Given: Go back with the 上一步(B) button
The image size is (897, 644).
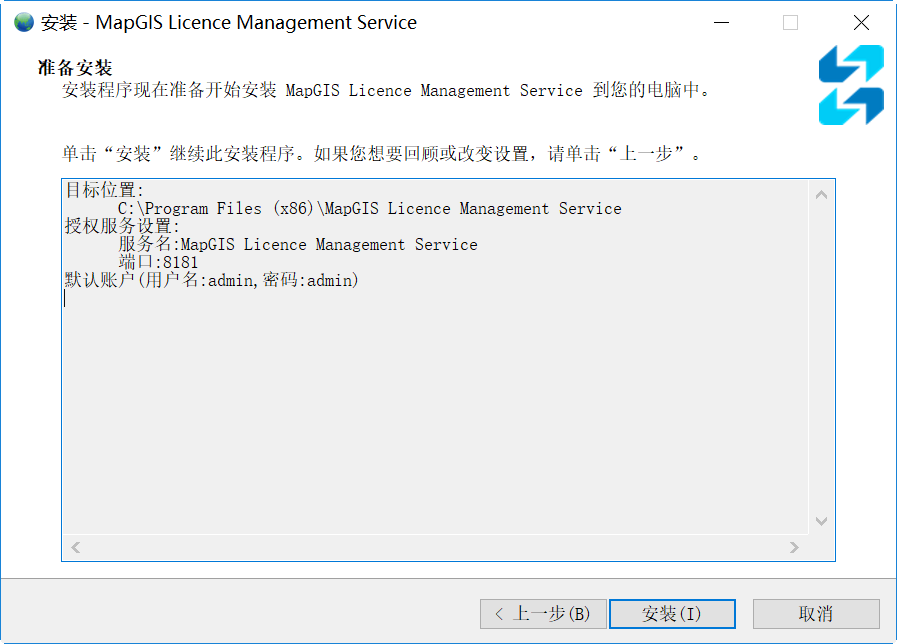Looking at the screenshot, I should 543,614.
